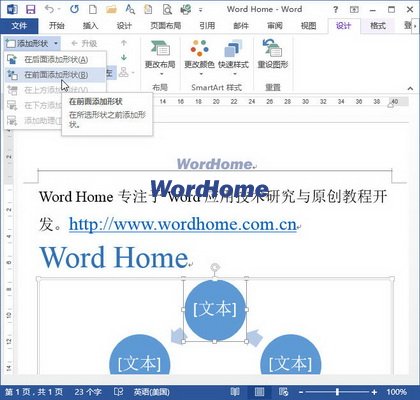Choose 在前面添加形状(B) menu entry
The height and width of the screenshot is (400, 420).
click(x=55, y=75)
